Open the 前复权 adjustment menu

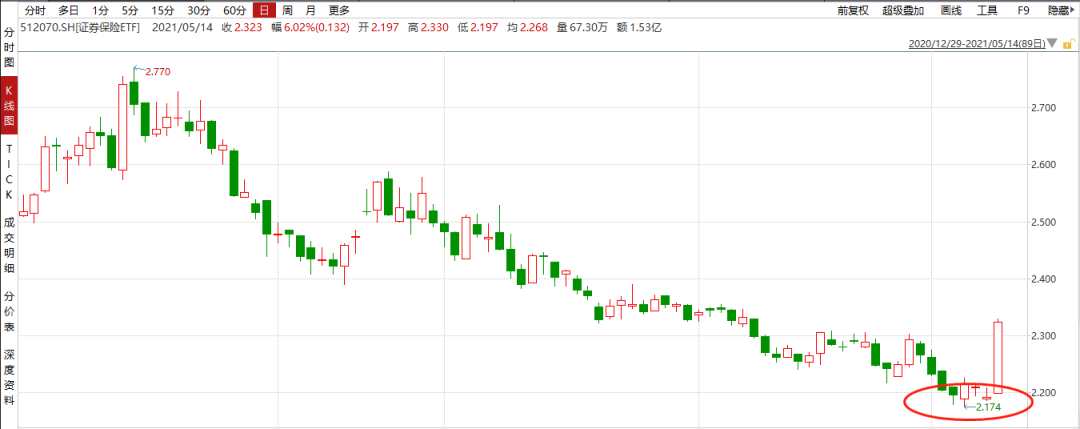pyautogui.click(x=853, y=10)
